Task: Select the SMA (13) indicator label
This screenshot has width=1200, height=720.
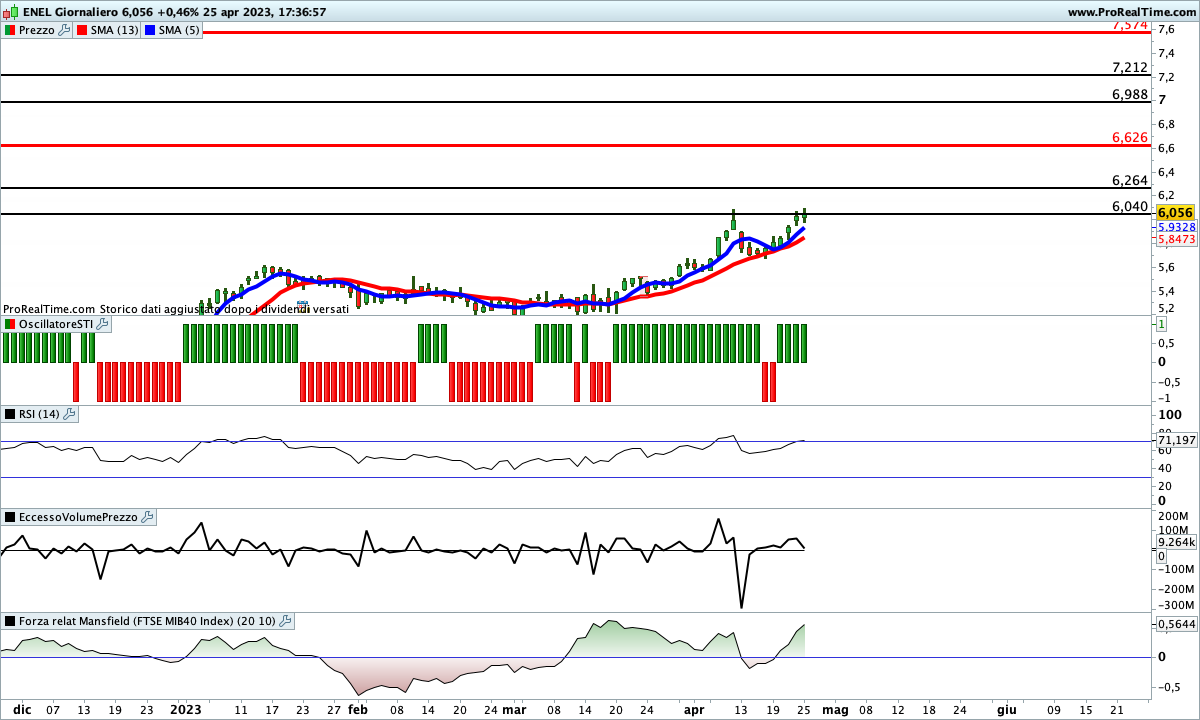Action: coord(115,30)
